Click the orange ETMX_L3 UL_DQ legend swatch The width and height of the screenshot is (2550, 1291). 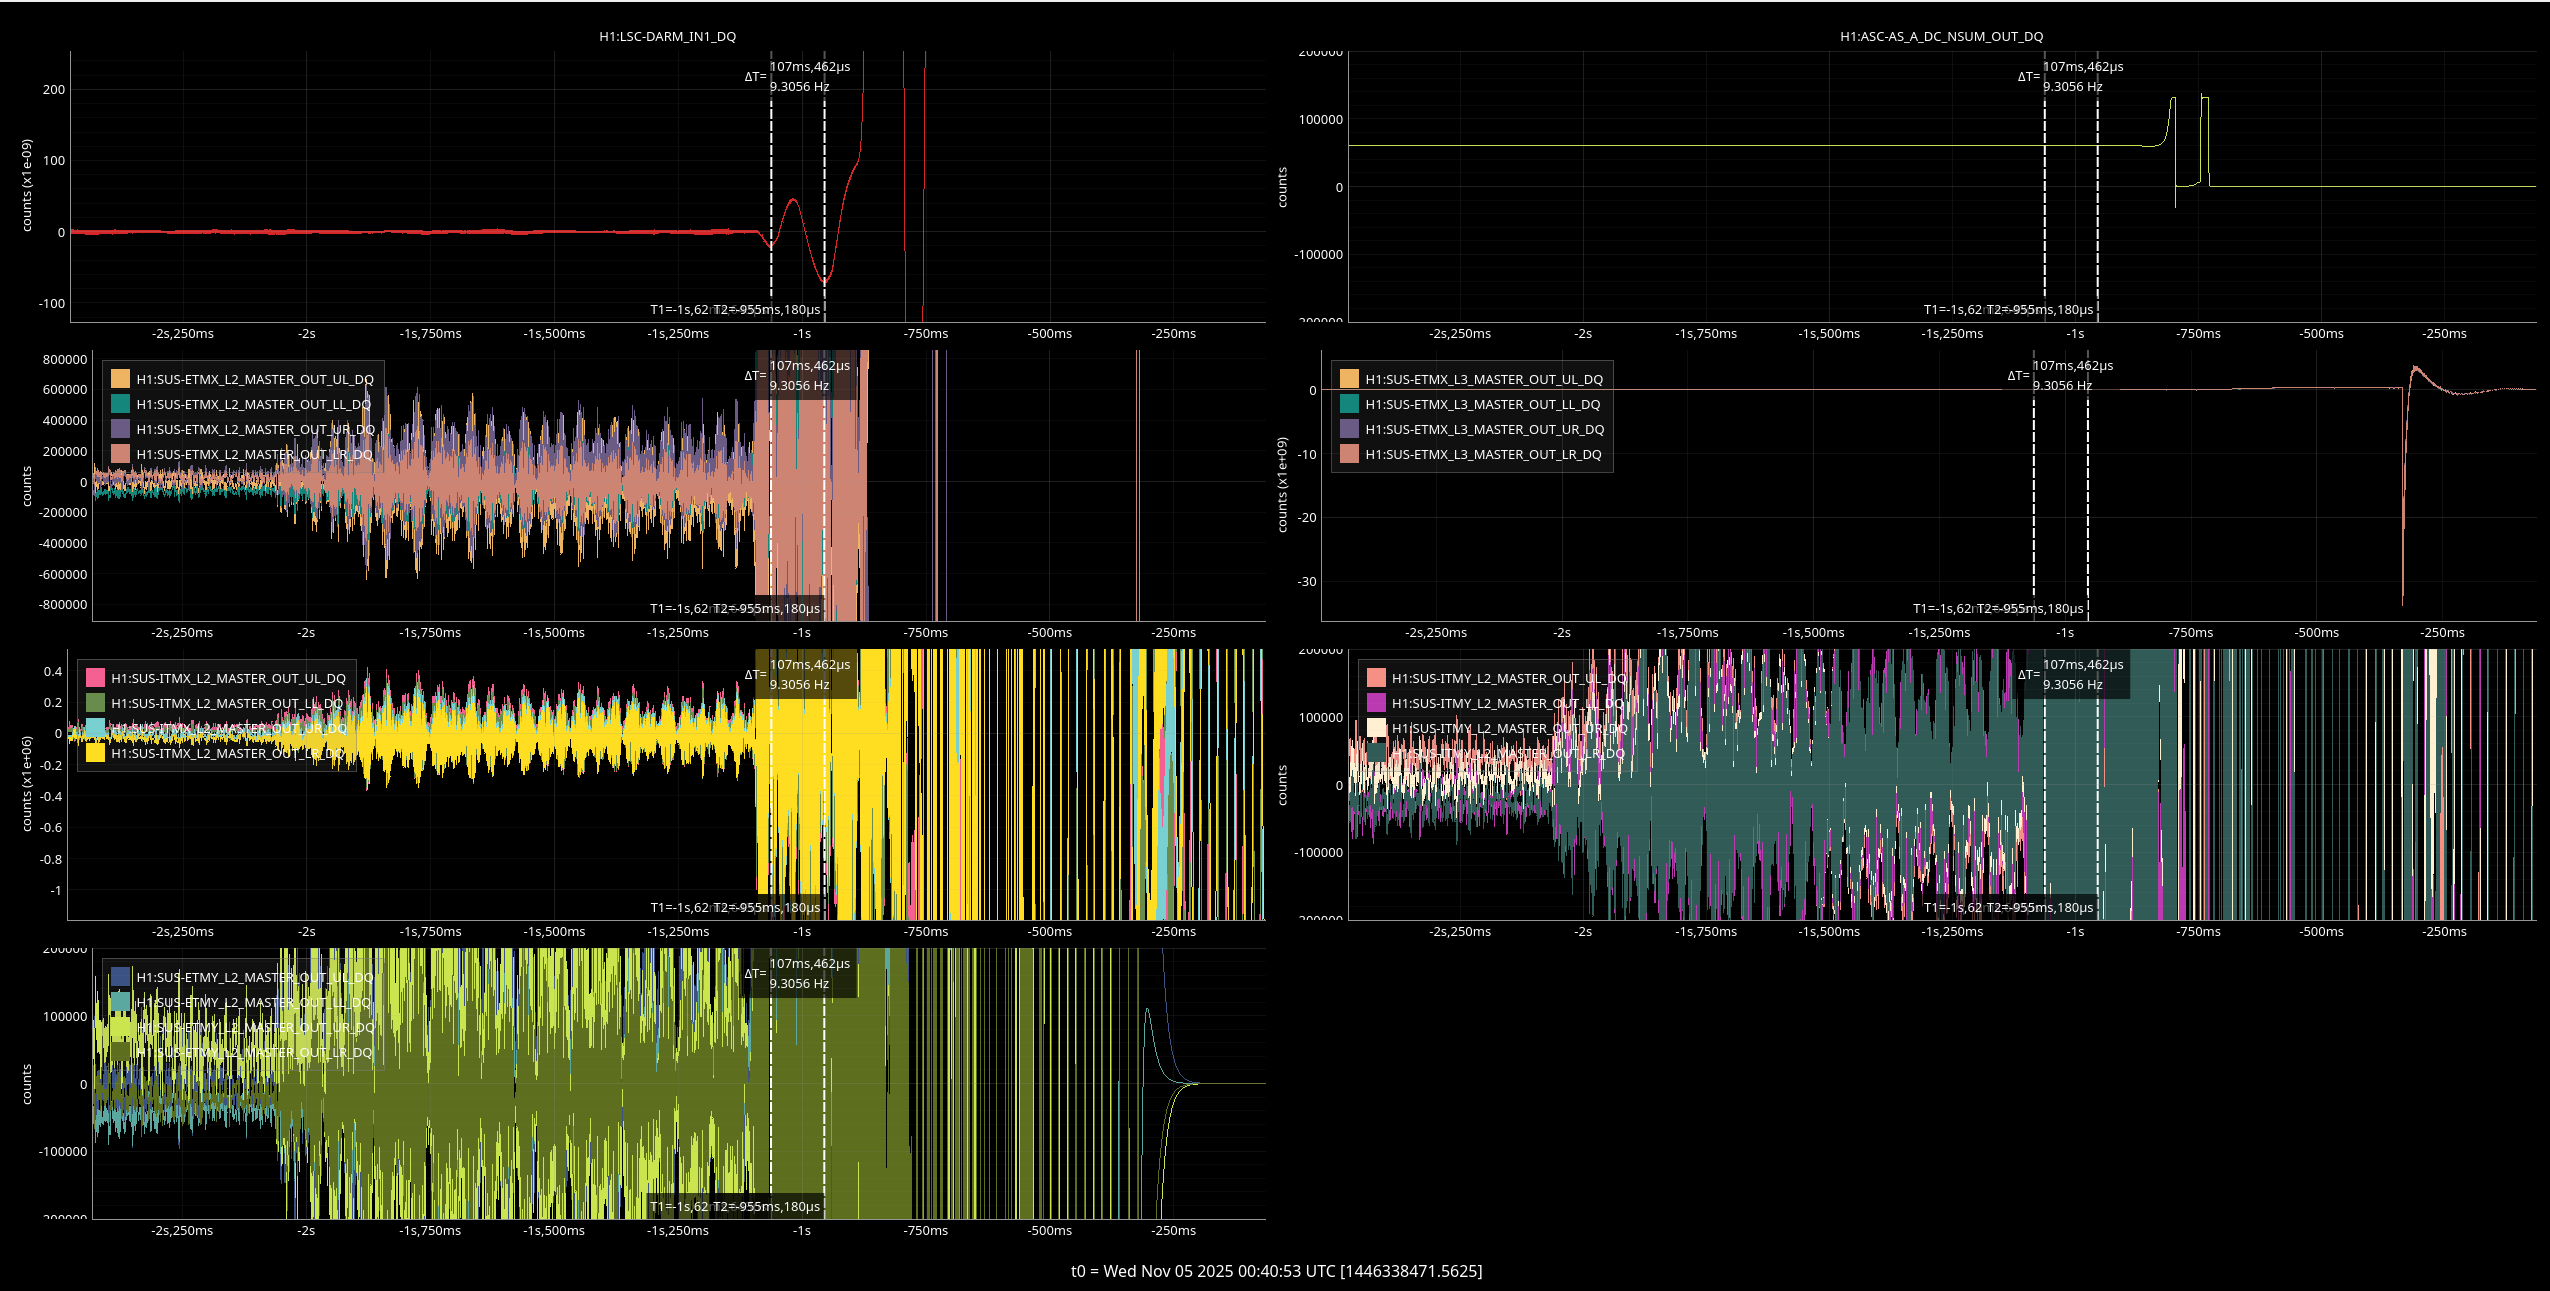pos(1349,380)
